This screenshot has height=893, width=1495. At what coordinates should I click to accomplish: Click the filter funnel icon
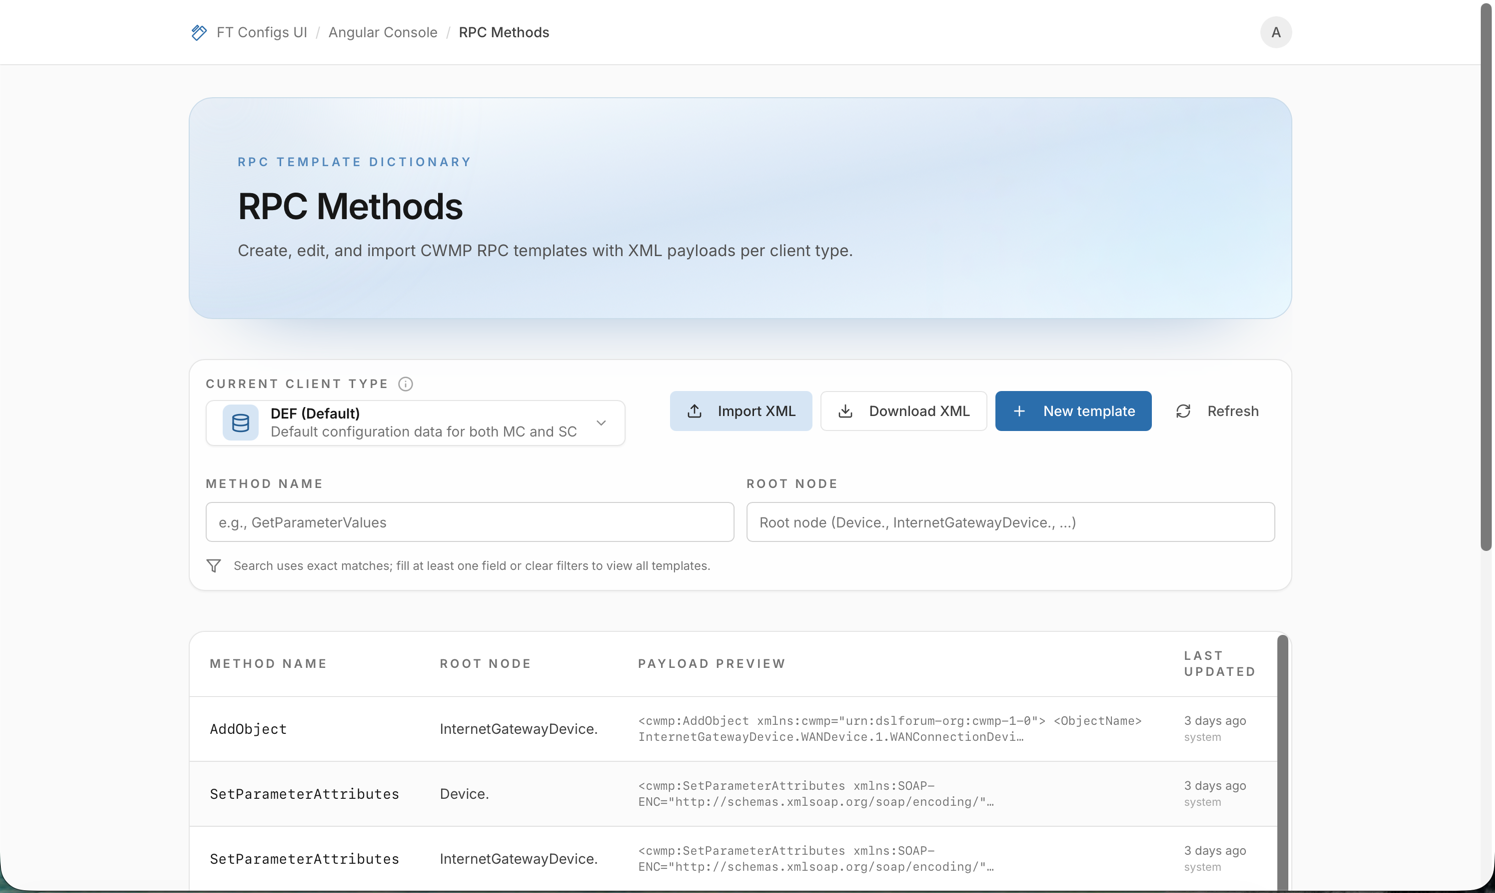point(214,566)
